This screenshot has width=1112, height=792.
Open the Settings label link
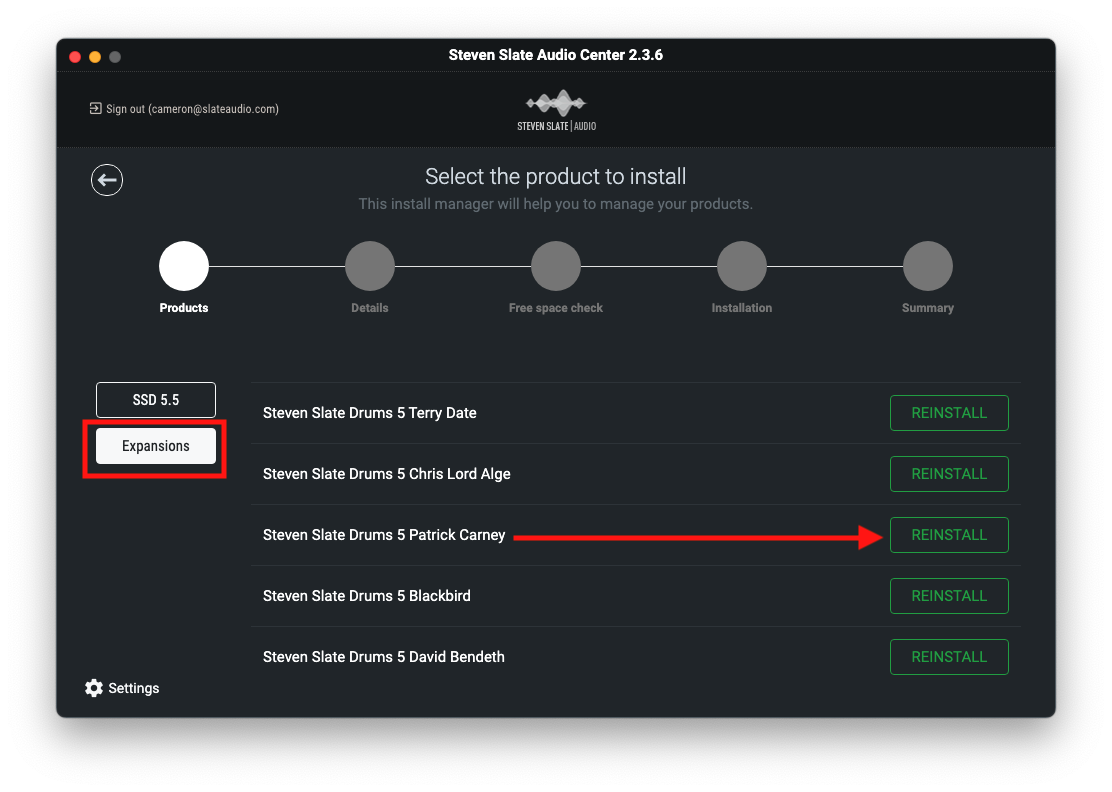point(133,688)
